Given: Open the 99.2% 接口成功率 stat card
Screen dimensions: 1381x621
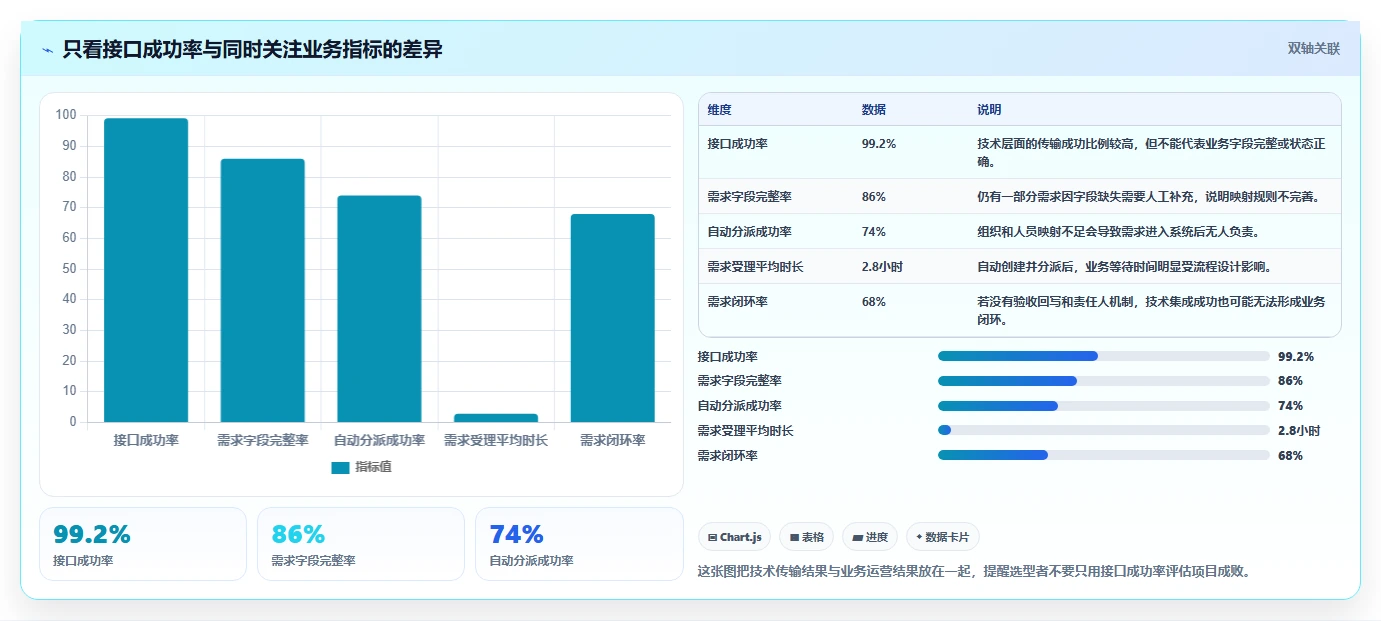Looking at the screenshot, I should coord(143,544).
